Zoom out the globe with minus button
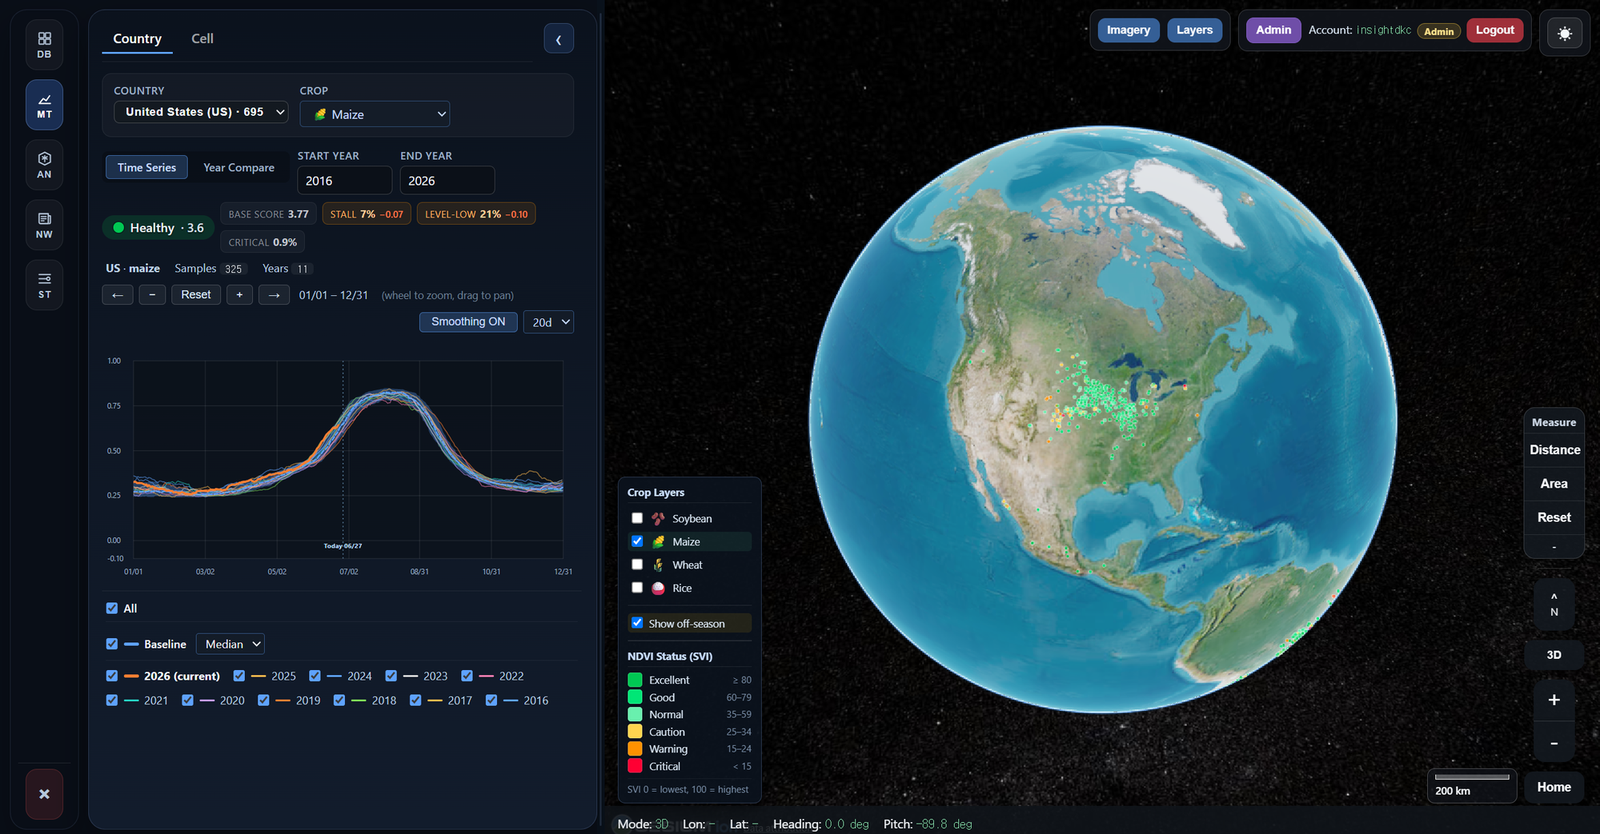This screenshot has height=834, width=1600. [x=1554, y=743]
